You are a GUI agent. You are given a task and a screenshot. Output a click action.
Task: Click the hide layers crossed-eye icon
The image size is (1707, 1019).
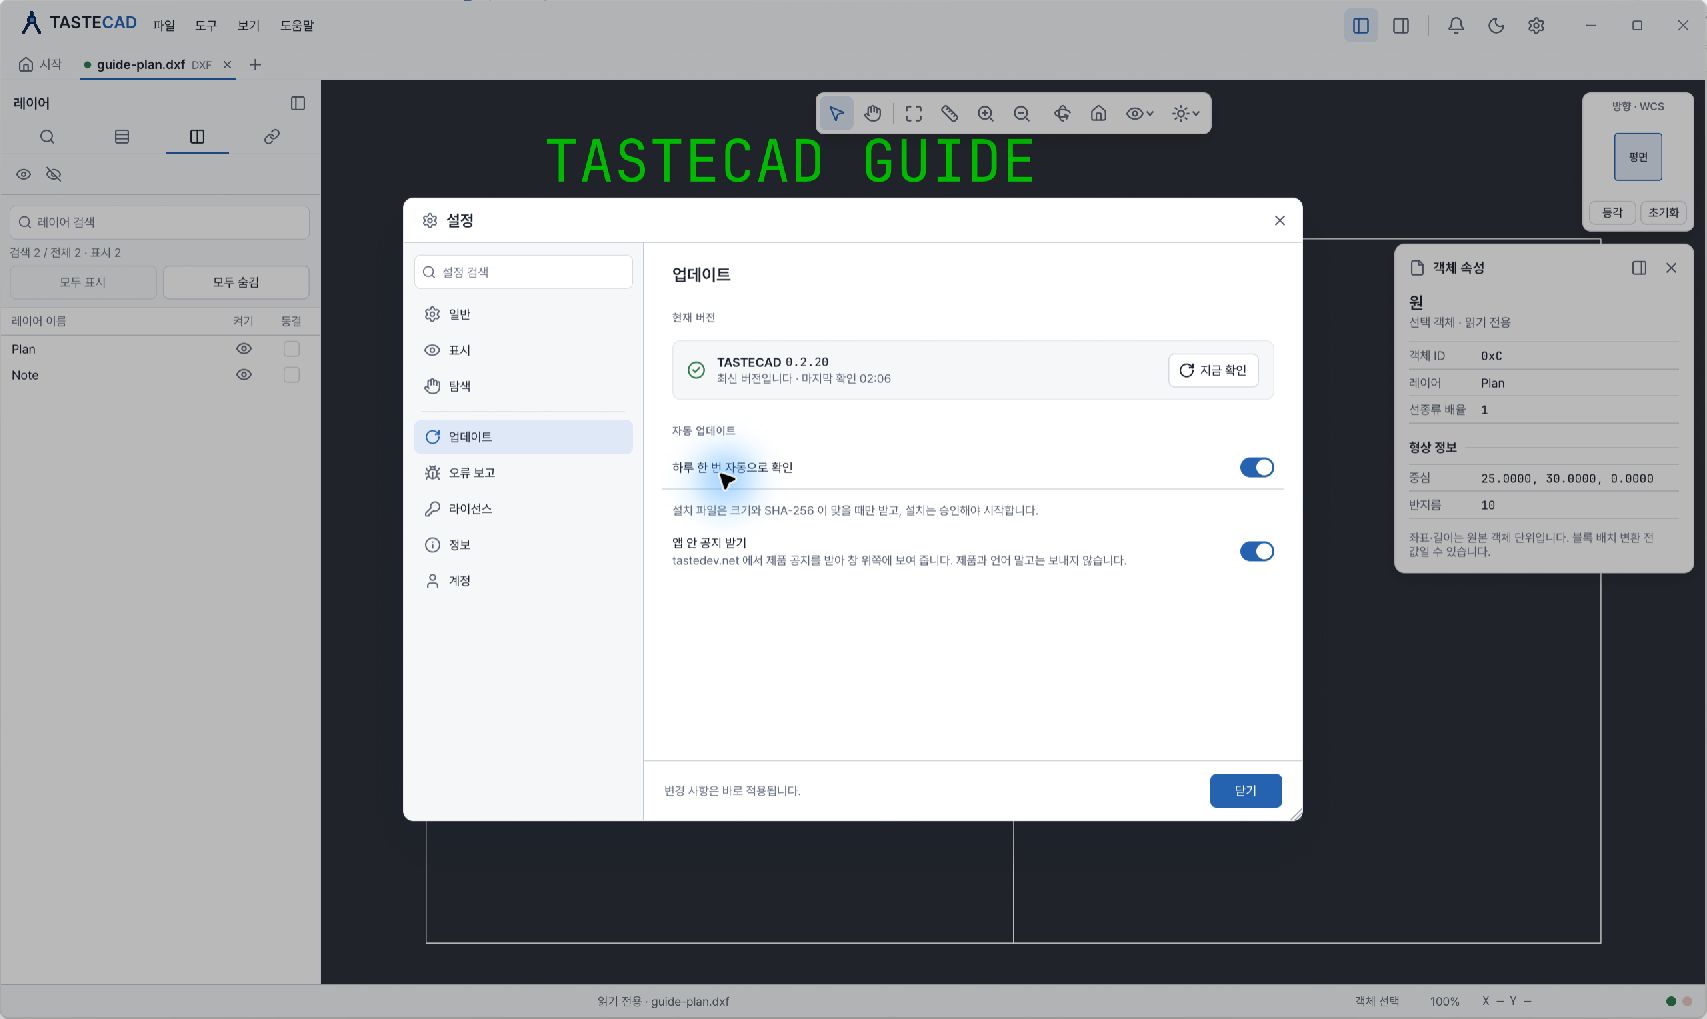tap(54, 174)
